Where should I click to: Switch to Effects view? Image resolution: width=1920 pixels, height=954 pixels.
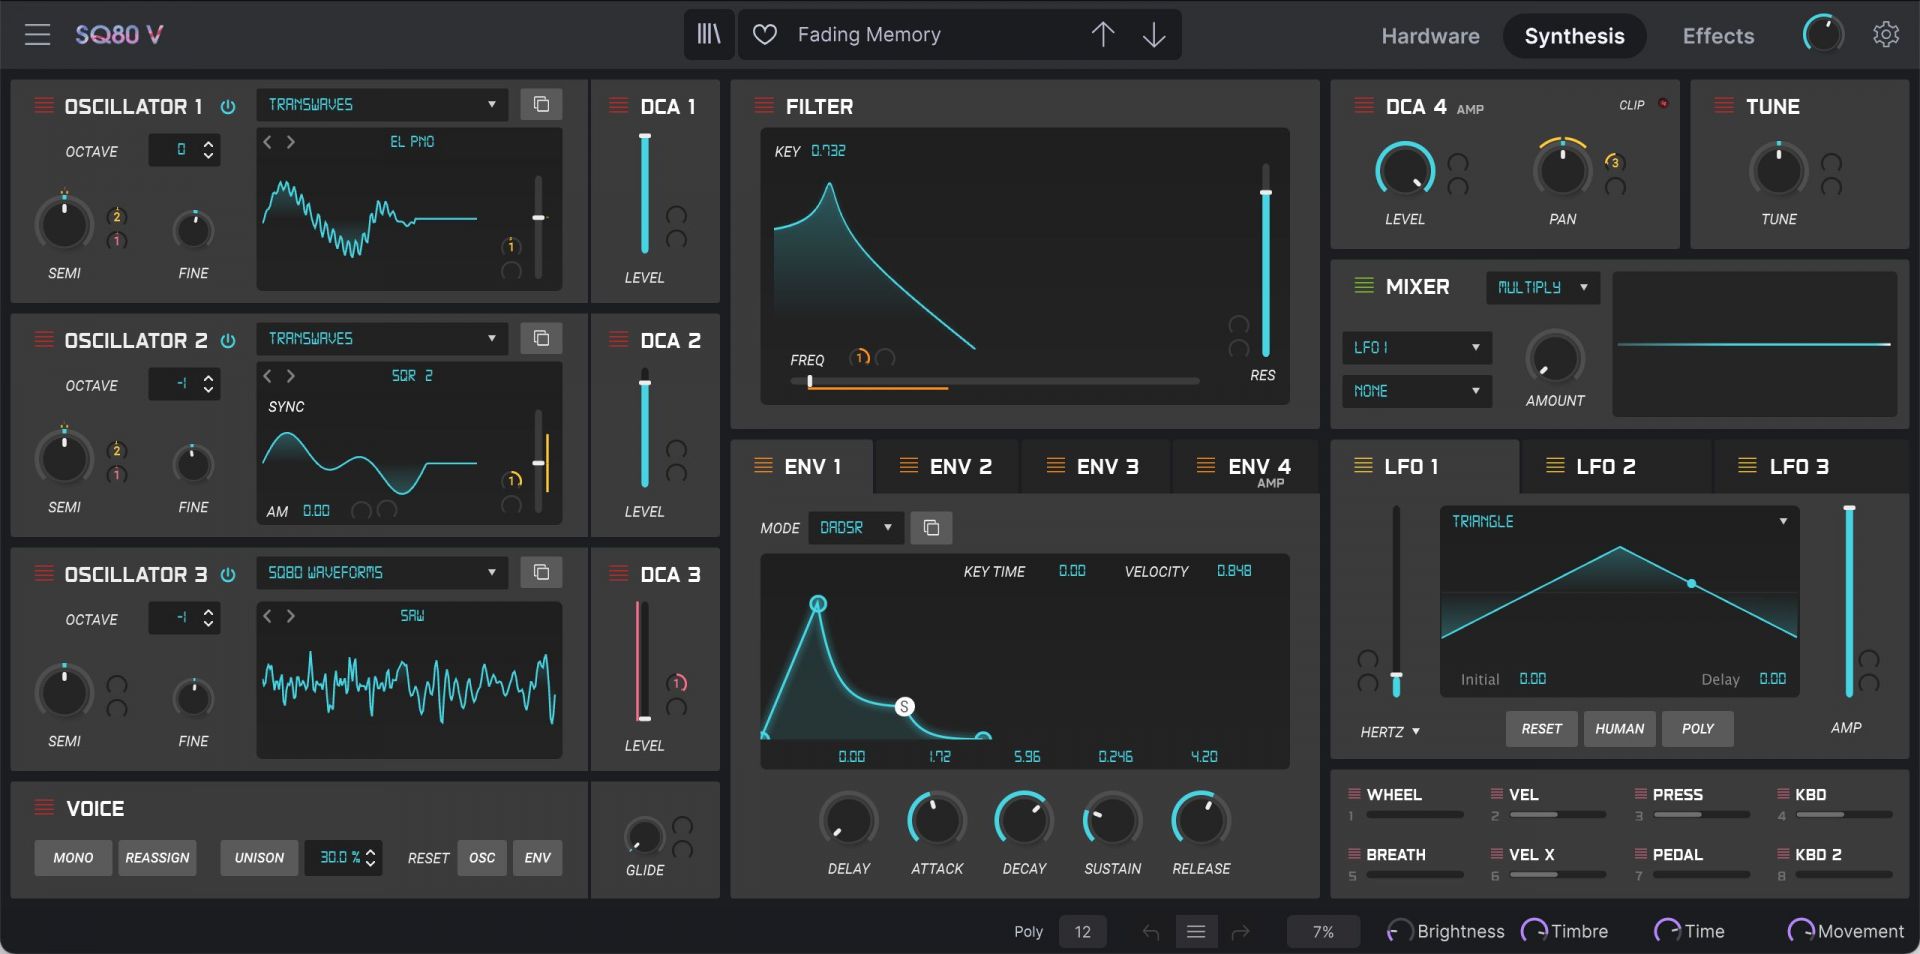(1718, 36)
